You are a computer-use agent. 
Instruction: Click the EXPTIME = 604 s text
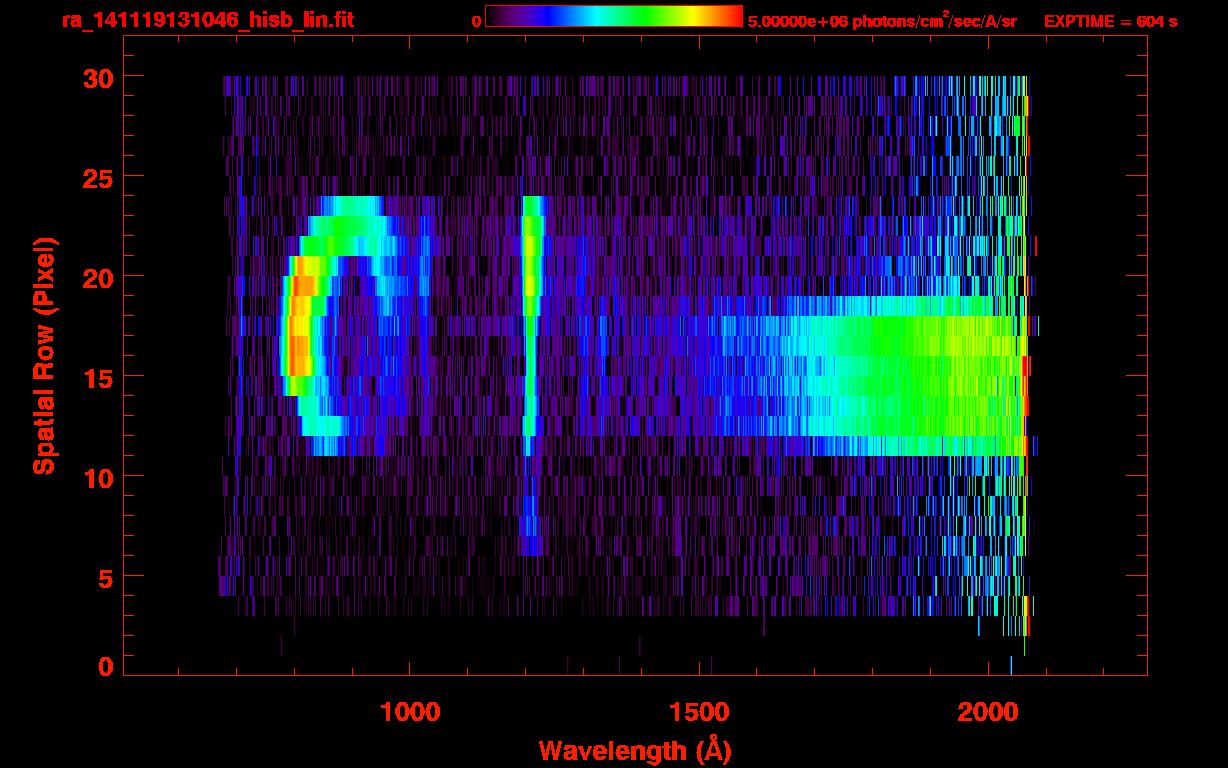click(1110, 20)
